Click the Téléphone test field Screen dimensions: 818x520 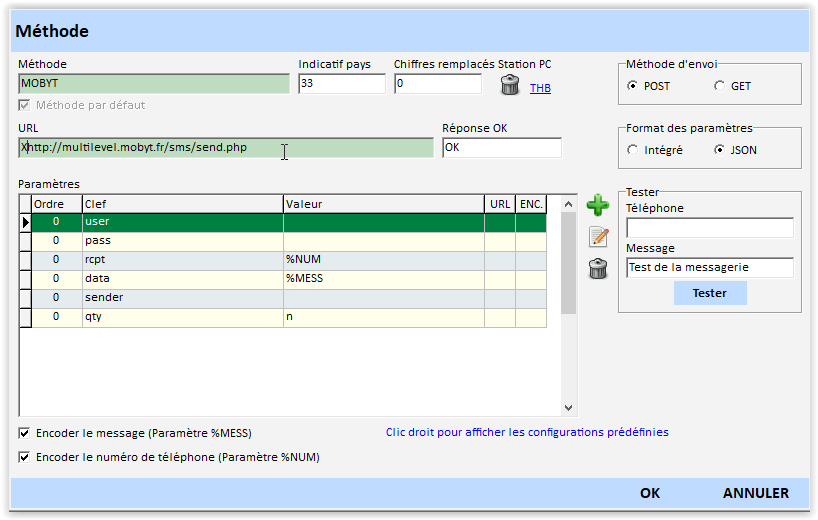tap(710, 228)
